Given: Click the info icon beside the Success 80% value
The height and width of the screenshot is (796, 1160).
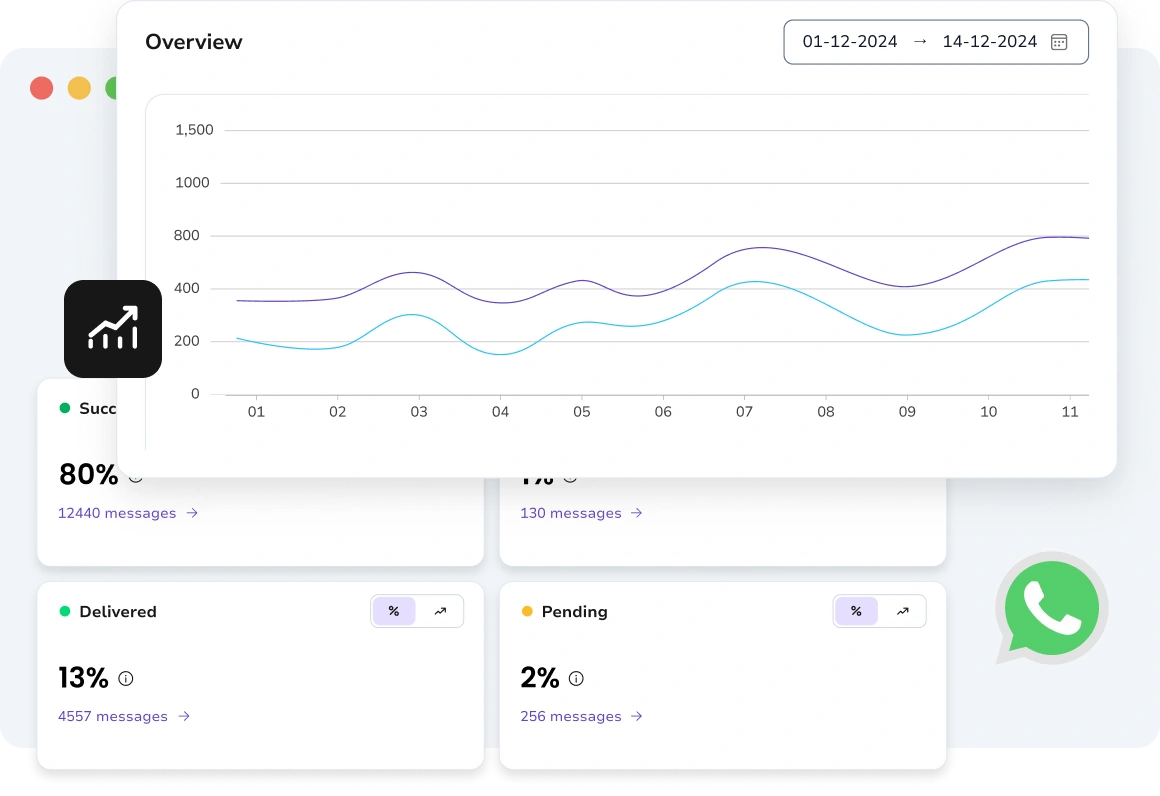Looking at the screenshot, I should [135, 477].
